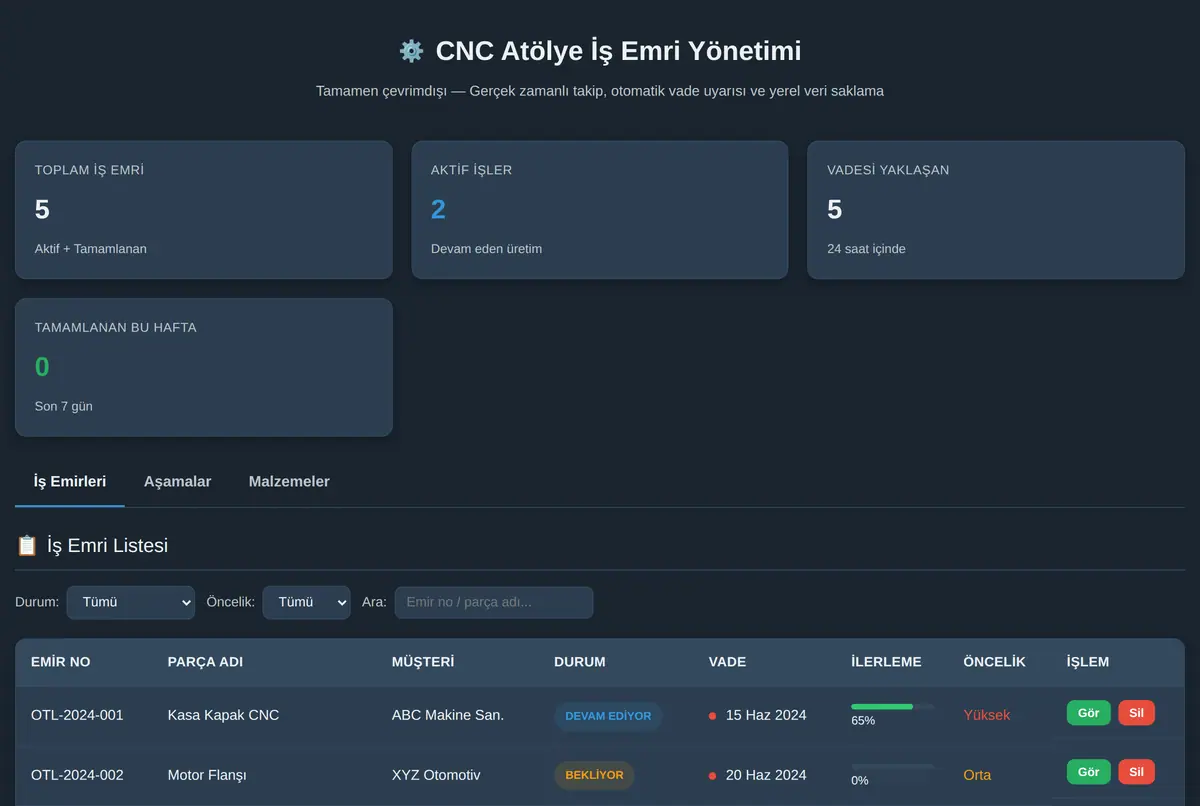Click the İş Emri Listesi heading
The width and height of the screenshot is (1200, 806).
[107, 546]
